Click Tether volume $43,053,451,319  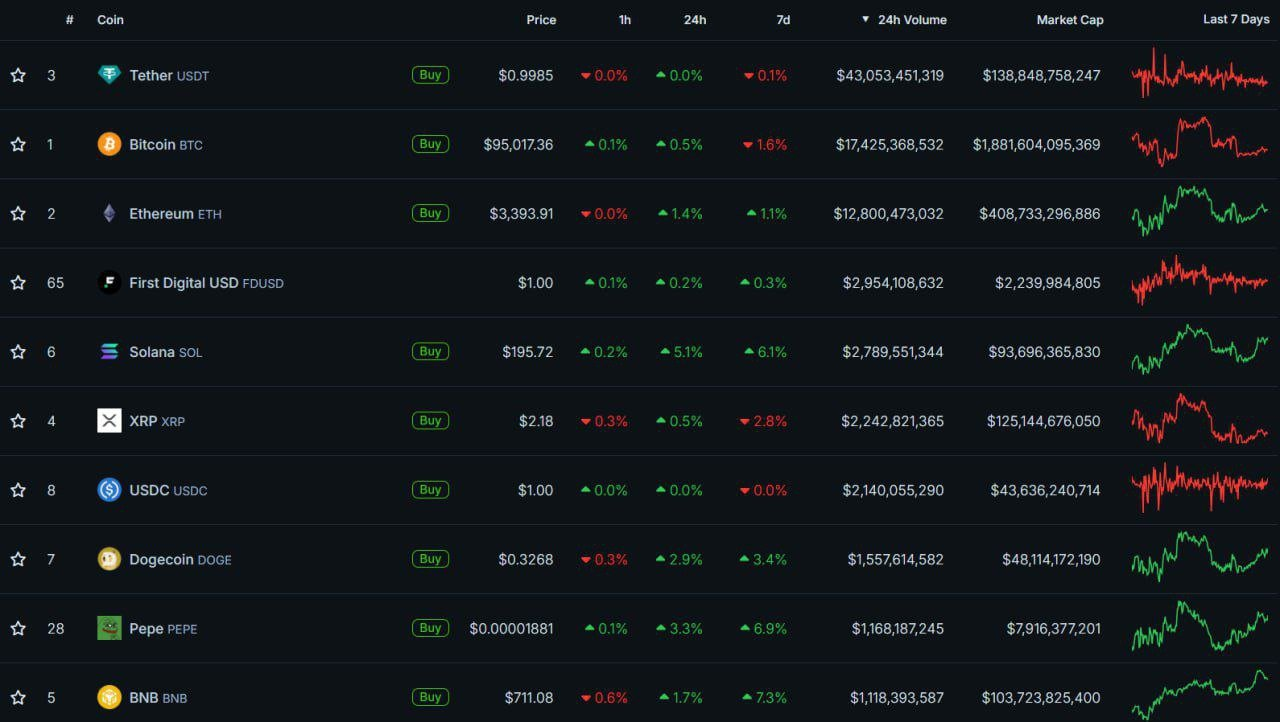(x=890, y=75)
